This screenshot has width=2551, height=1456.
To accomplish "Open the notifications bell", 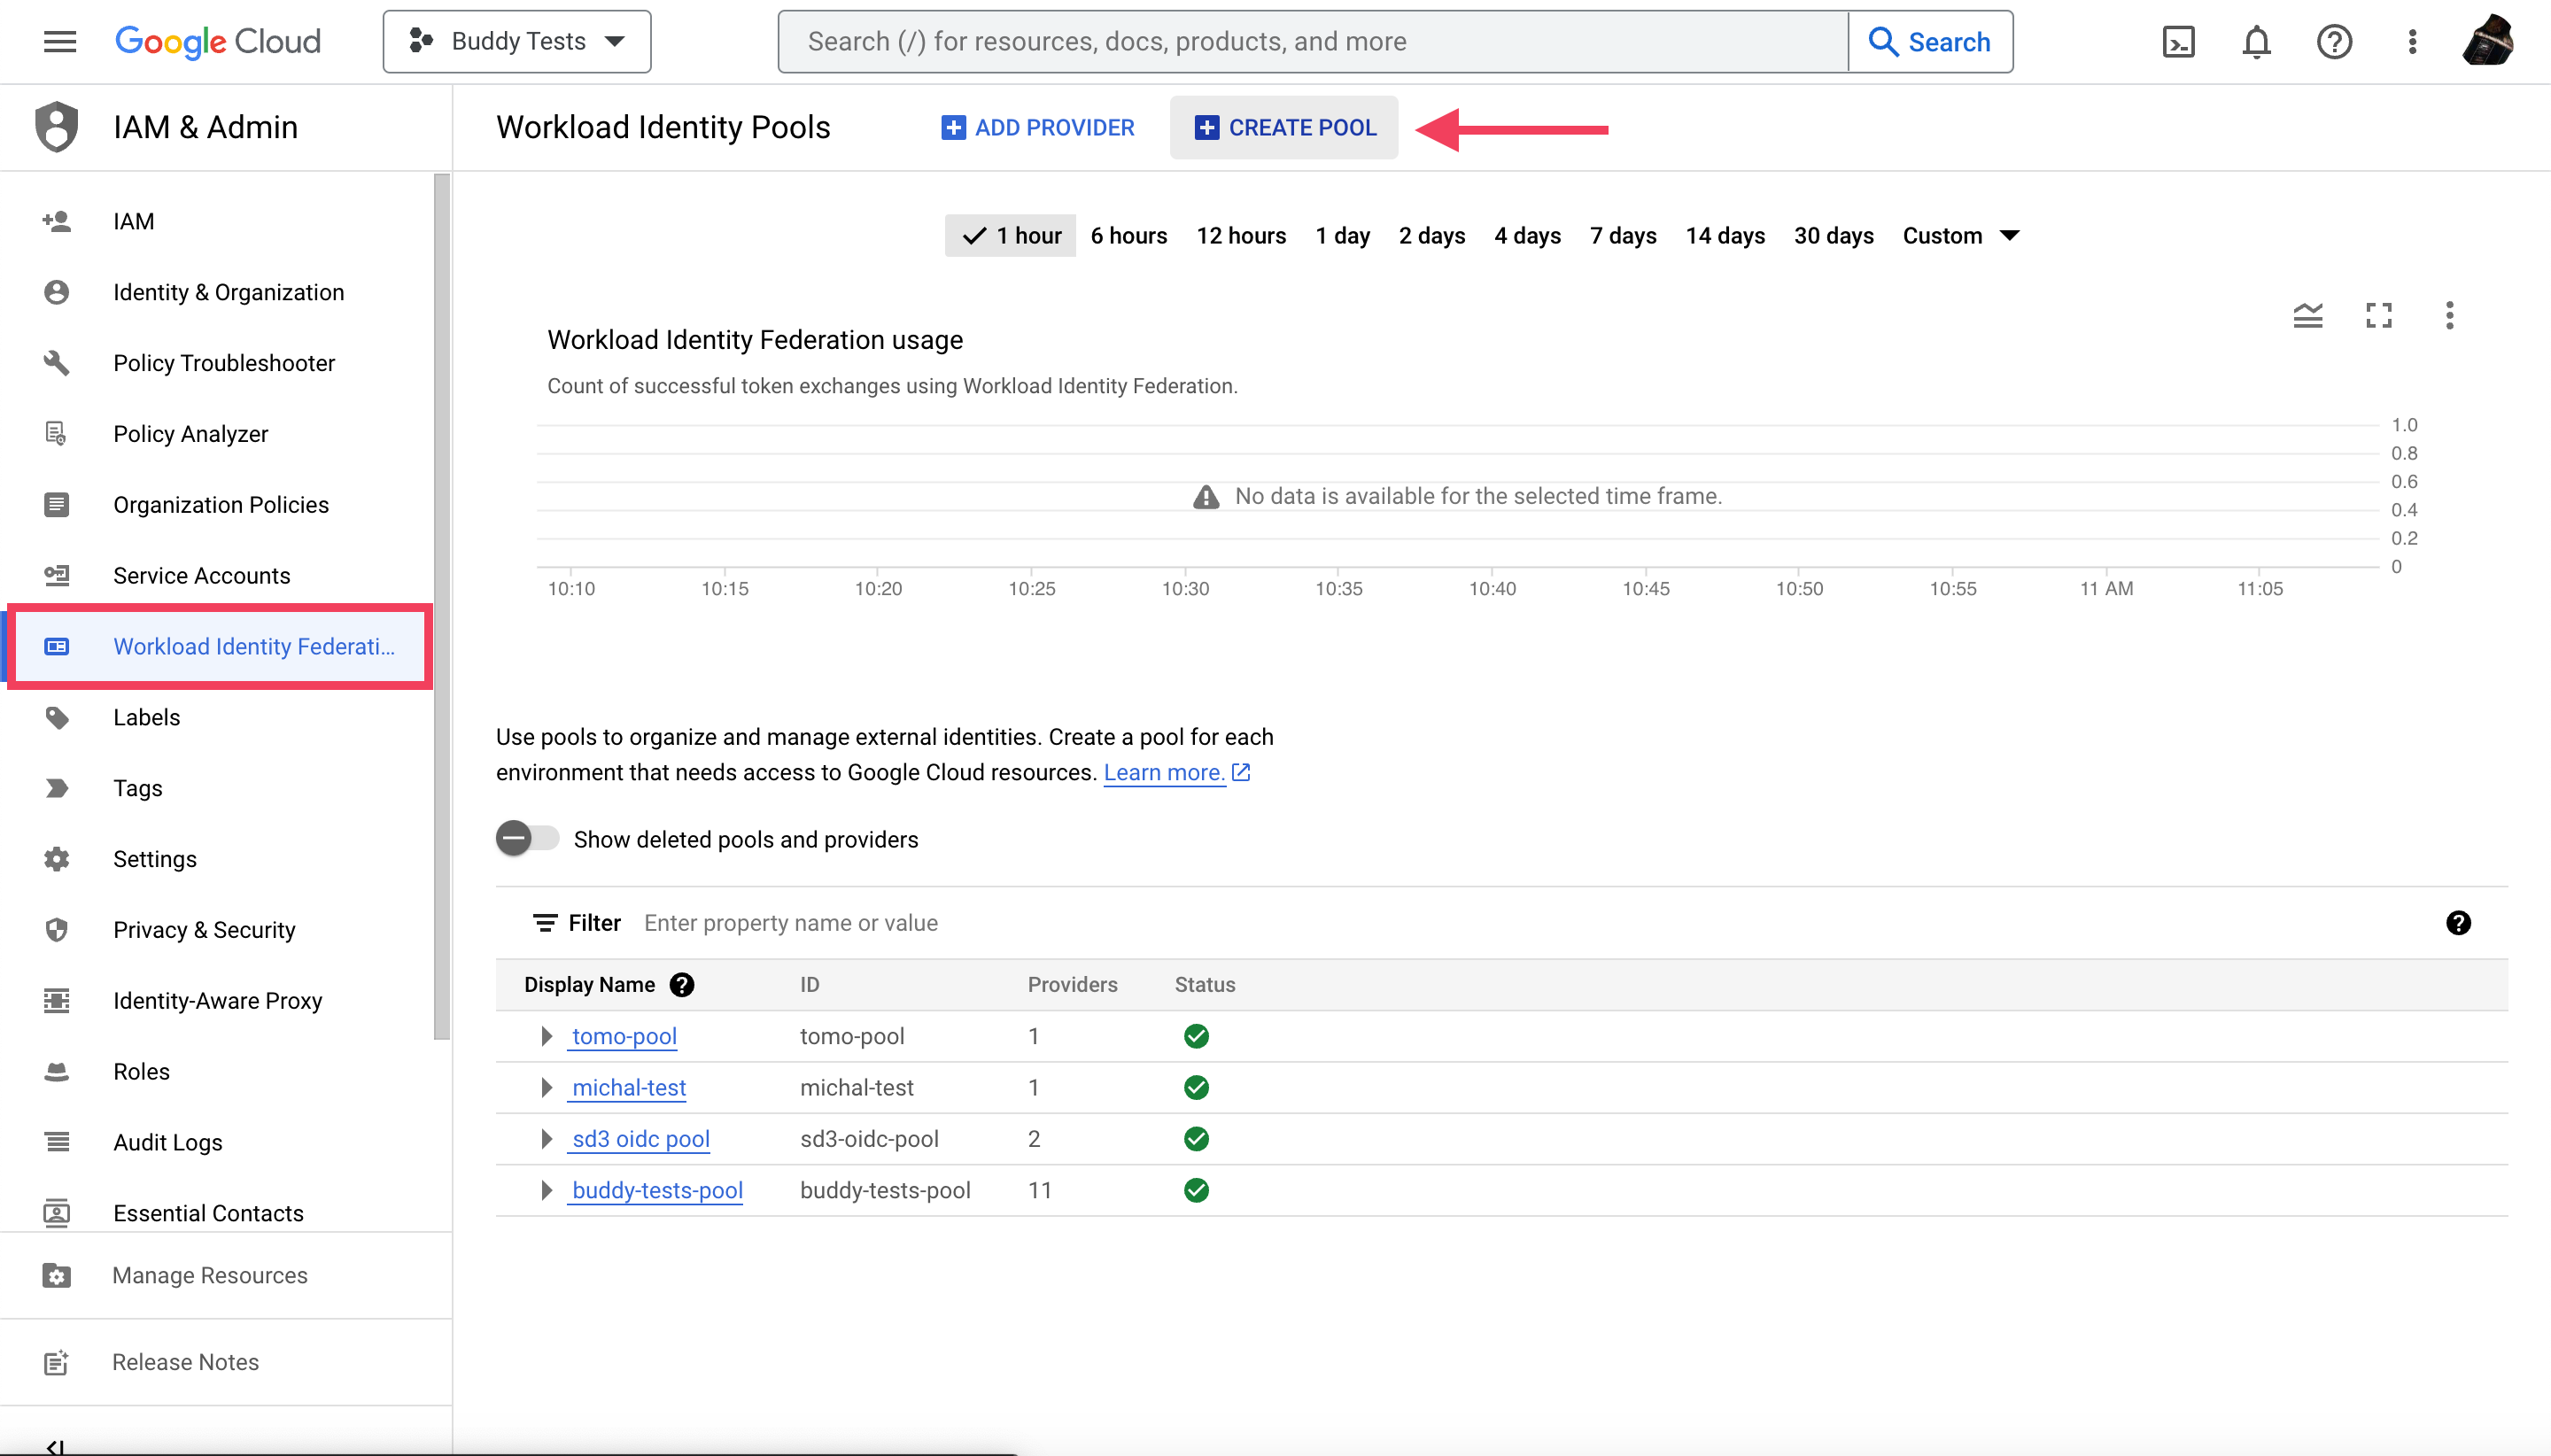I will 2256,41.
